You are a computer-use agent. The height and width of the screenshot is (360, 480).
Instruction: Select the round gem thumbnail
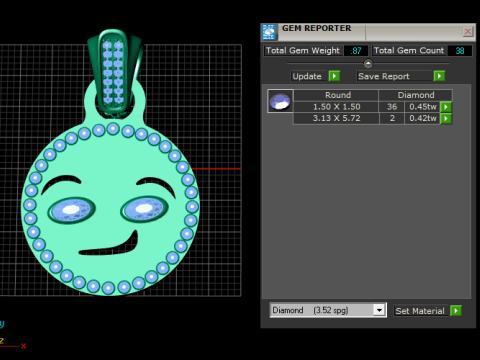pyautogui.click(x=280, y=101)
